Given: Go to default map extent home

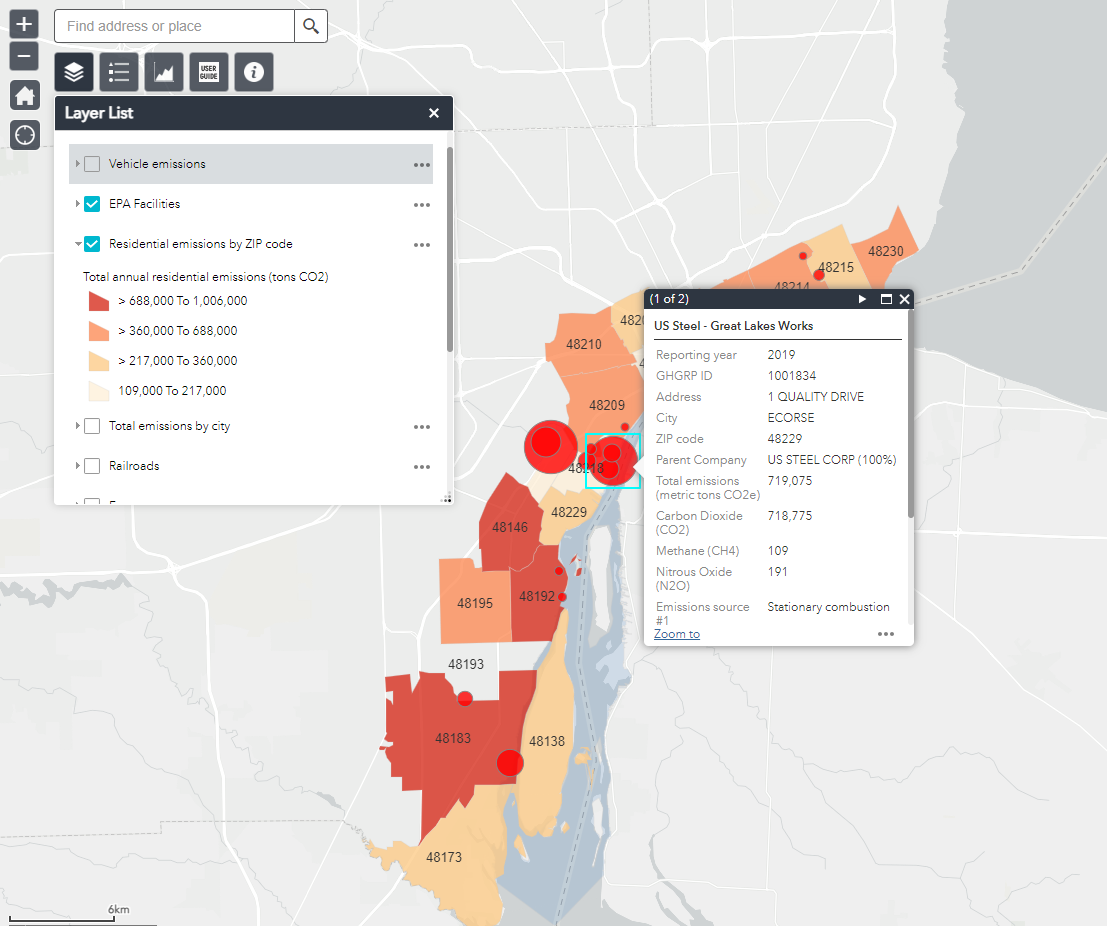Looking at the screenshot, I should click(x=24, y=96).
